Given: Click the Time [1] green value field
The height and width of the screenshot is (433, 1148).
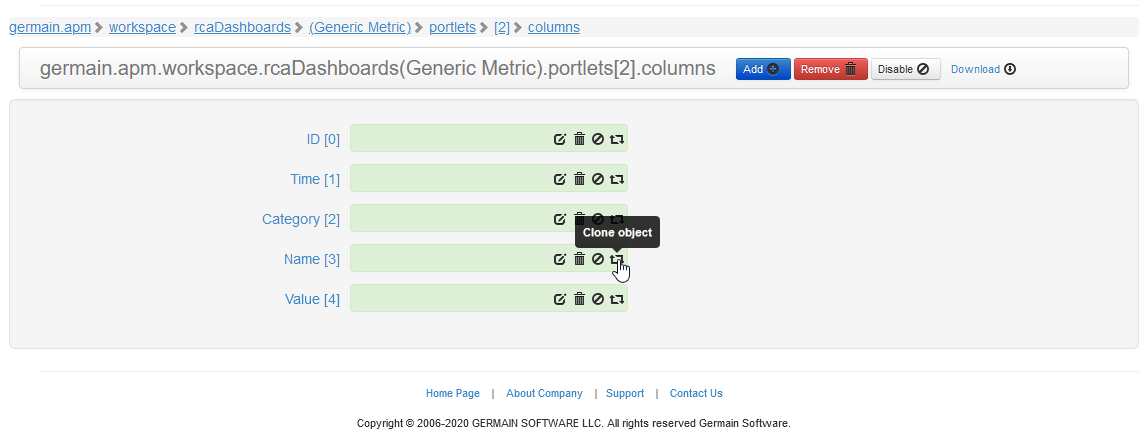Looking at the screenshot, I should 450,179.
